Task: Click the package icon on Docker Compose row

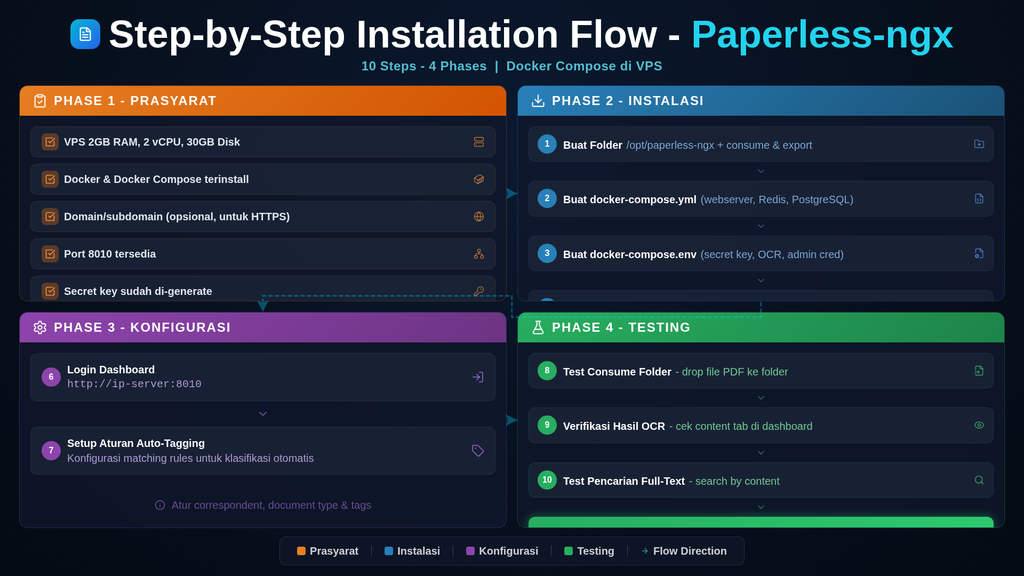Action: 479,179
